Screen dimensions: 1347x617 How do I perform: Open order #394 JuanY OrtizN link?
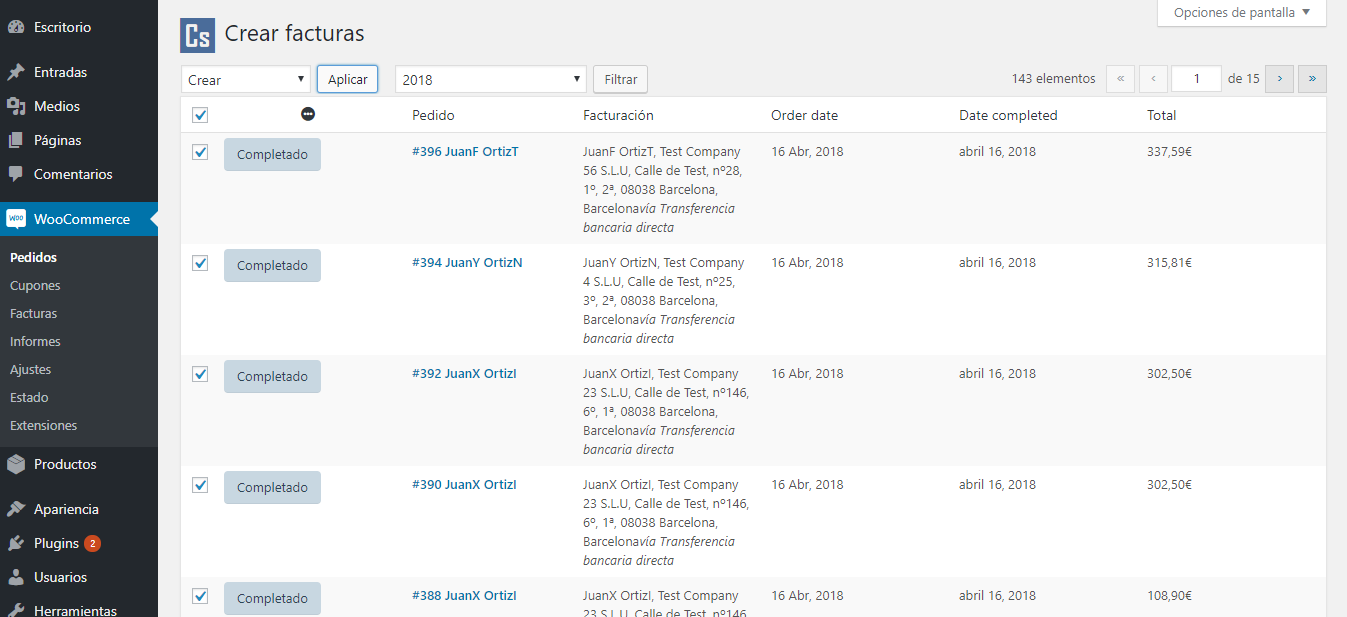(467, 263)
